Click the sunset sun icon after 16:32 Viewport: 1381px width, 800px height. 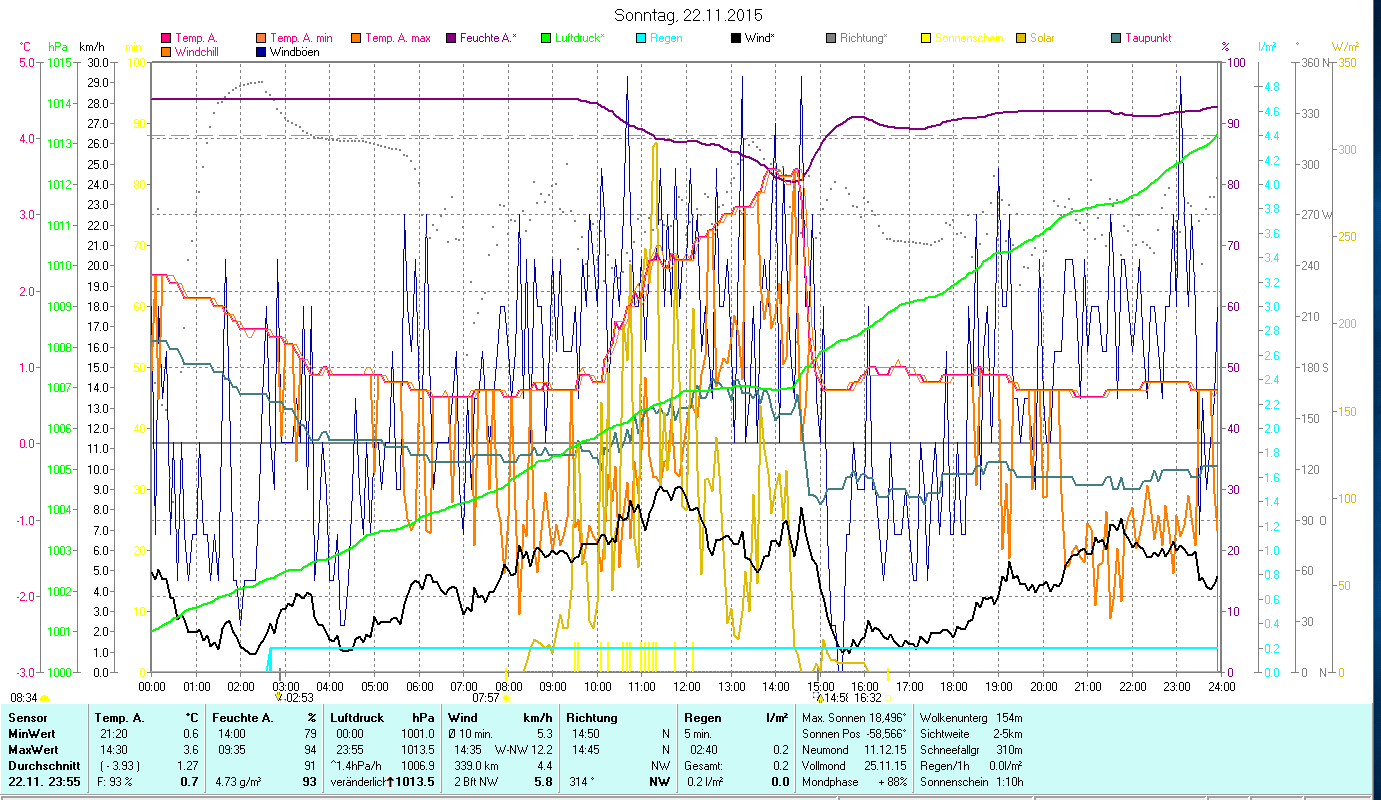[890, 698]
